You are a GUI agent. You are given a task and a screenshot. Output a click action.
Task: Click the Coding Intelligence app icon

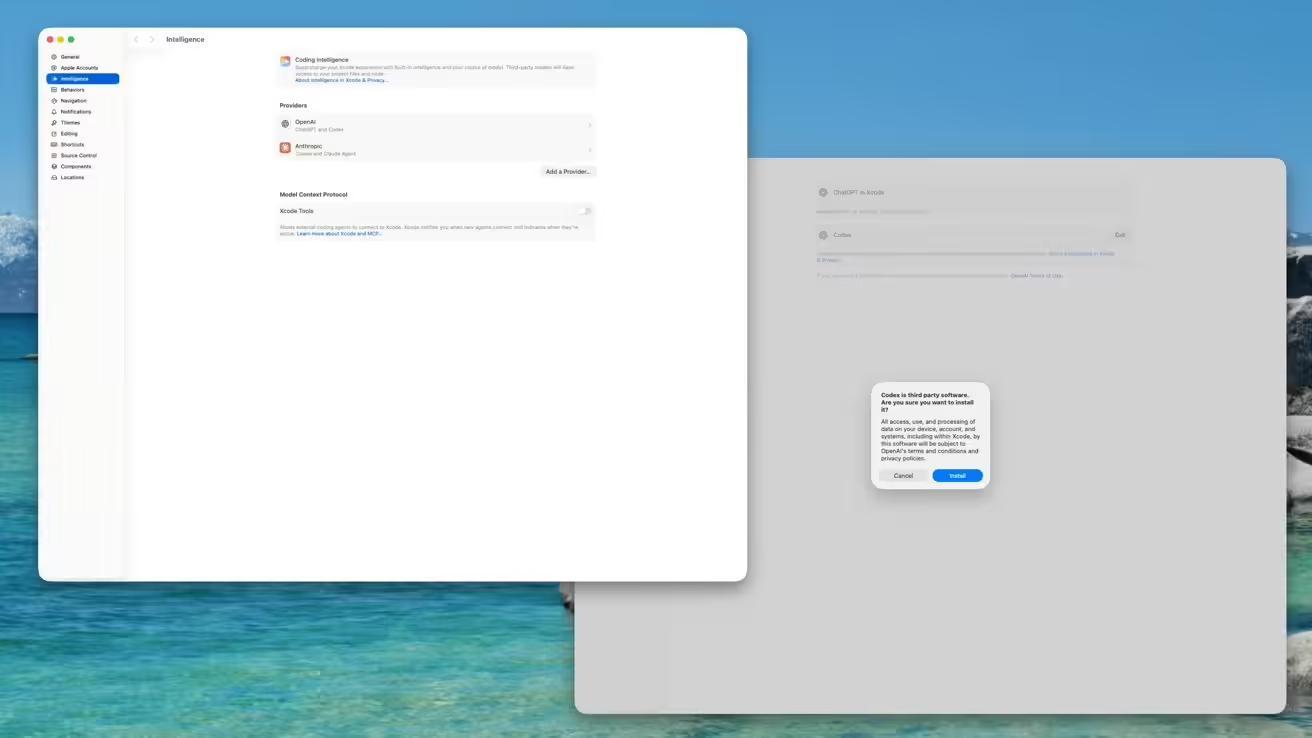pyautogui.click(x=285, y=61)
